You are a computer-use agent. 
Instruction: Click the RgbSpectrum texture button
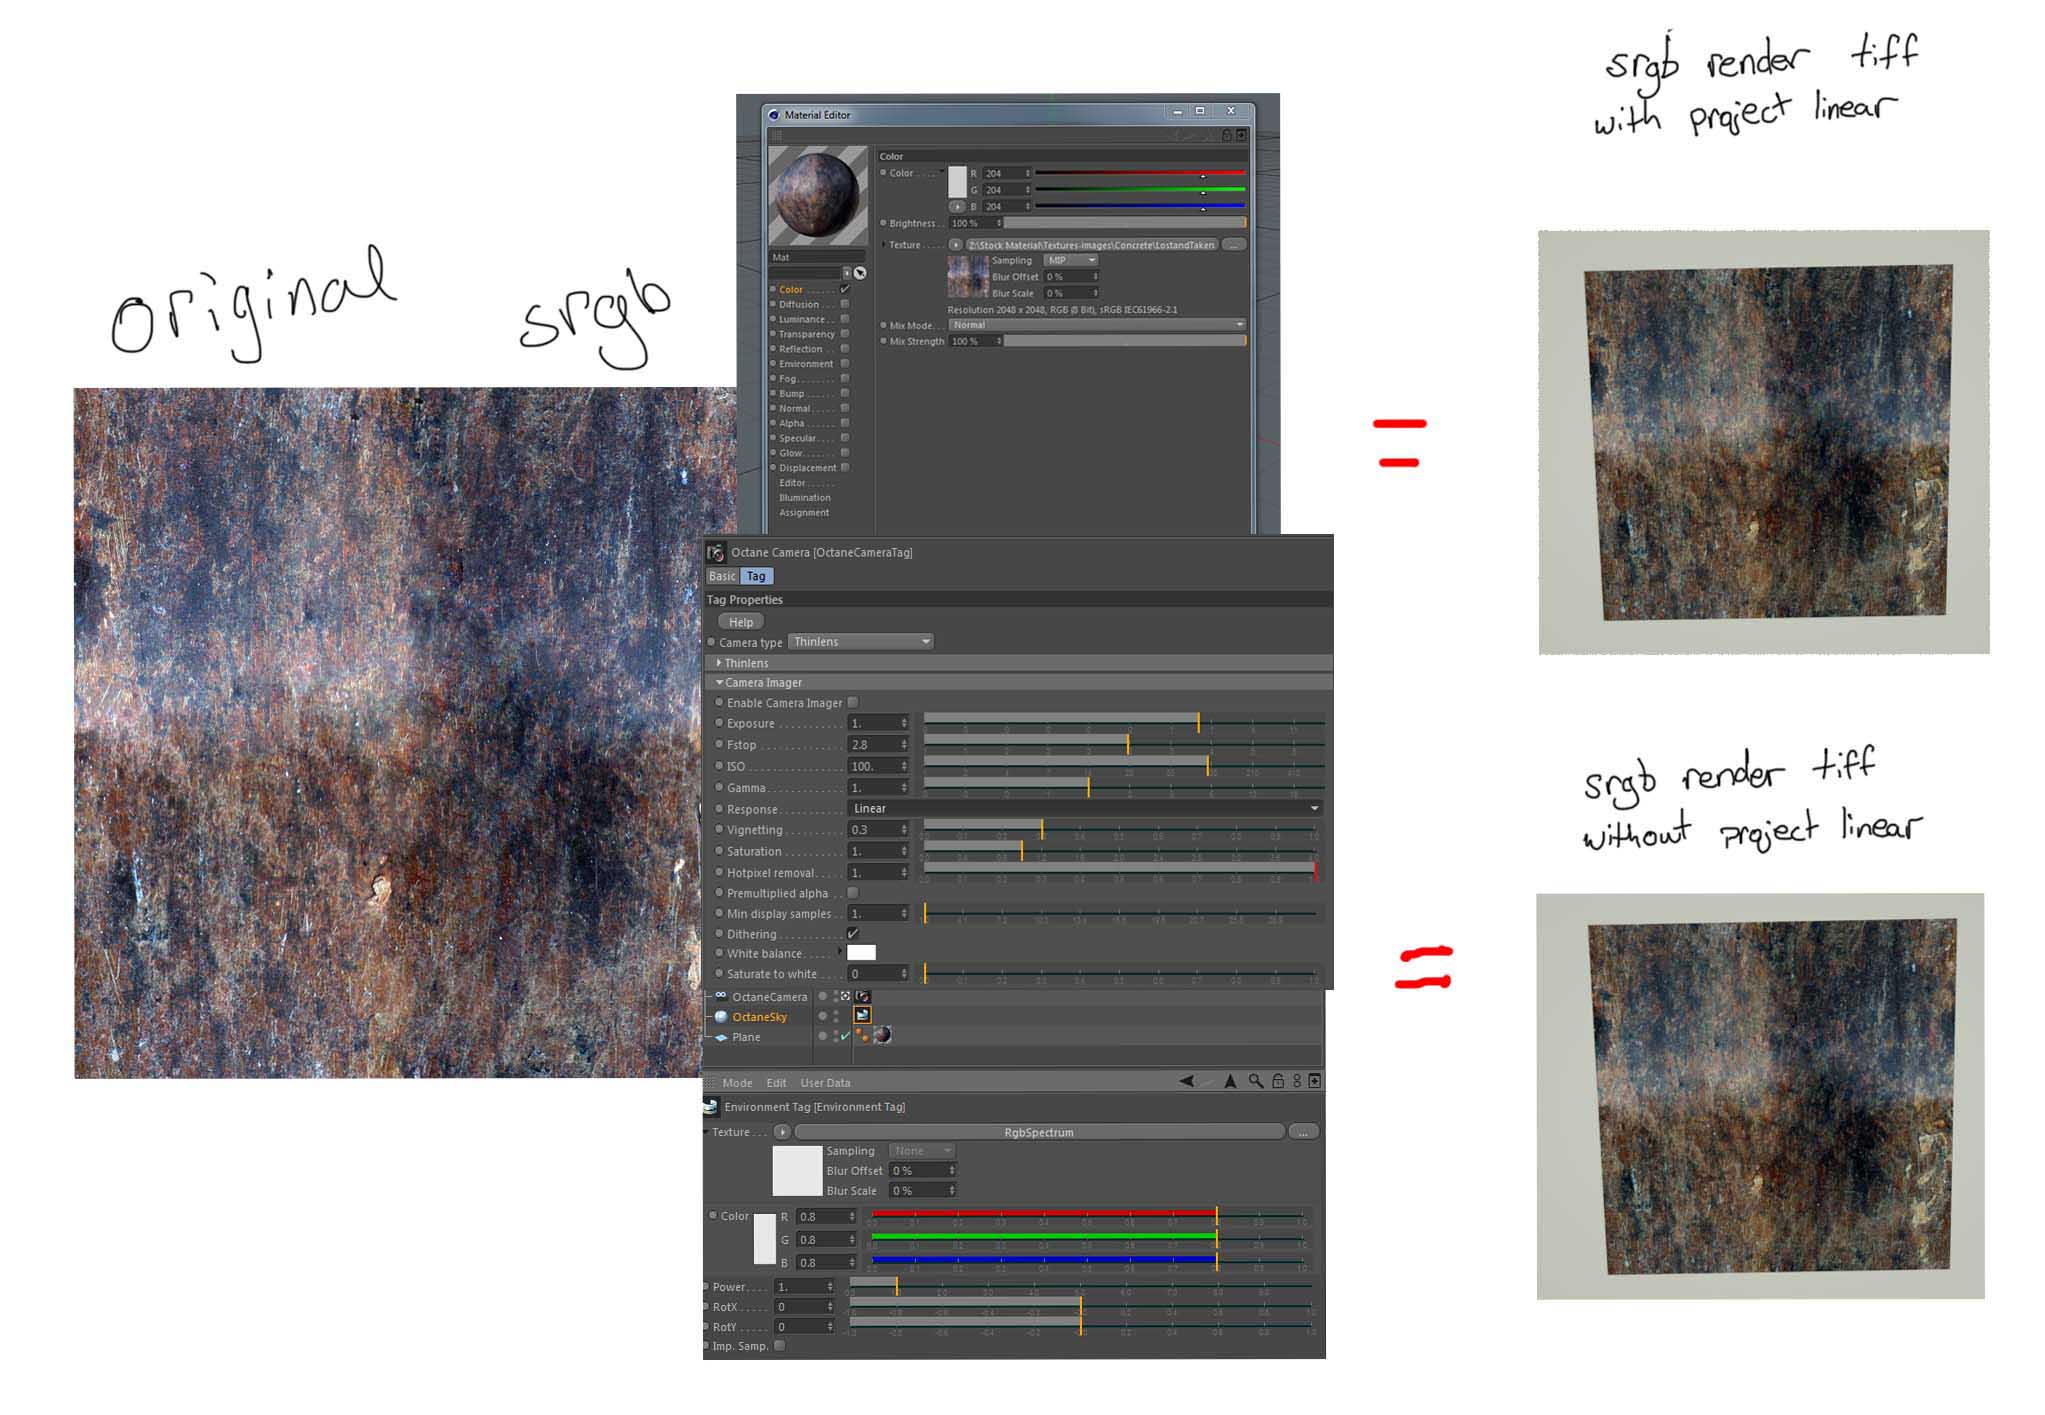(x=1038, y=1132)
